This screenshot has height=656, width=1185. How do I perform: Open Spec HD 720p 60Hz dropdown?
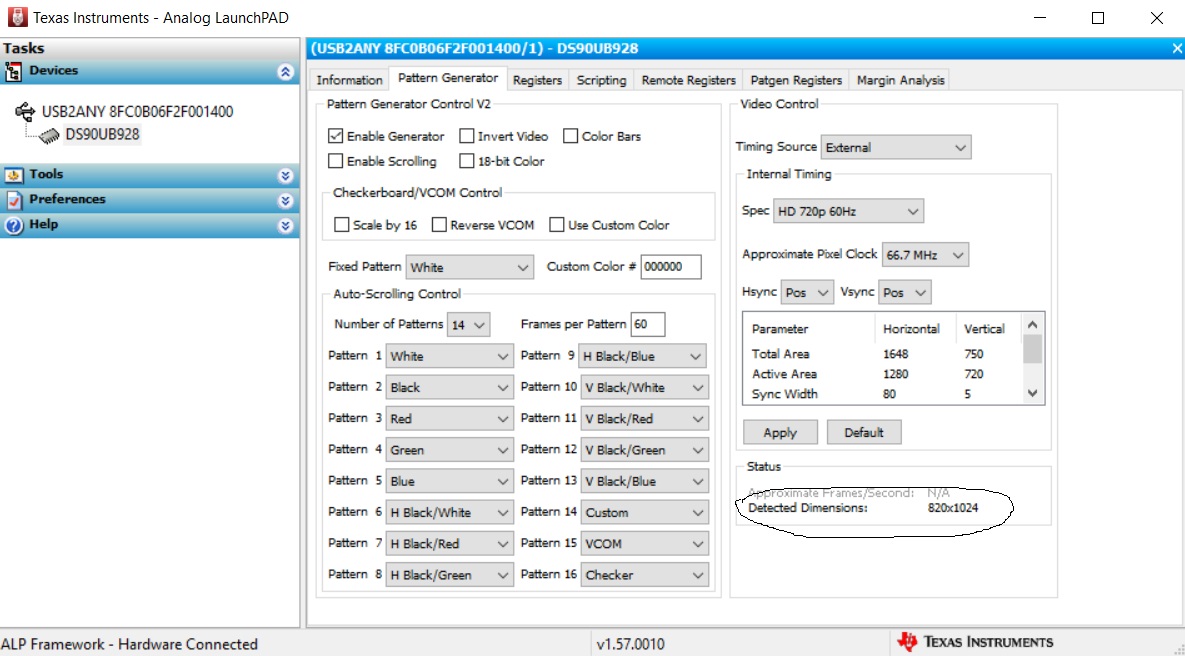[848, 212]
